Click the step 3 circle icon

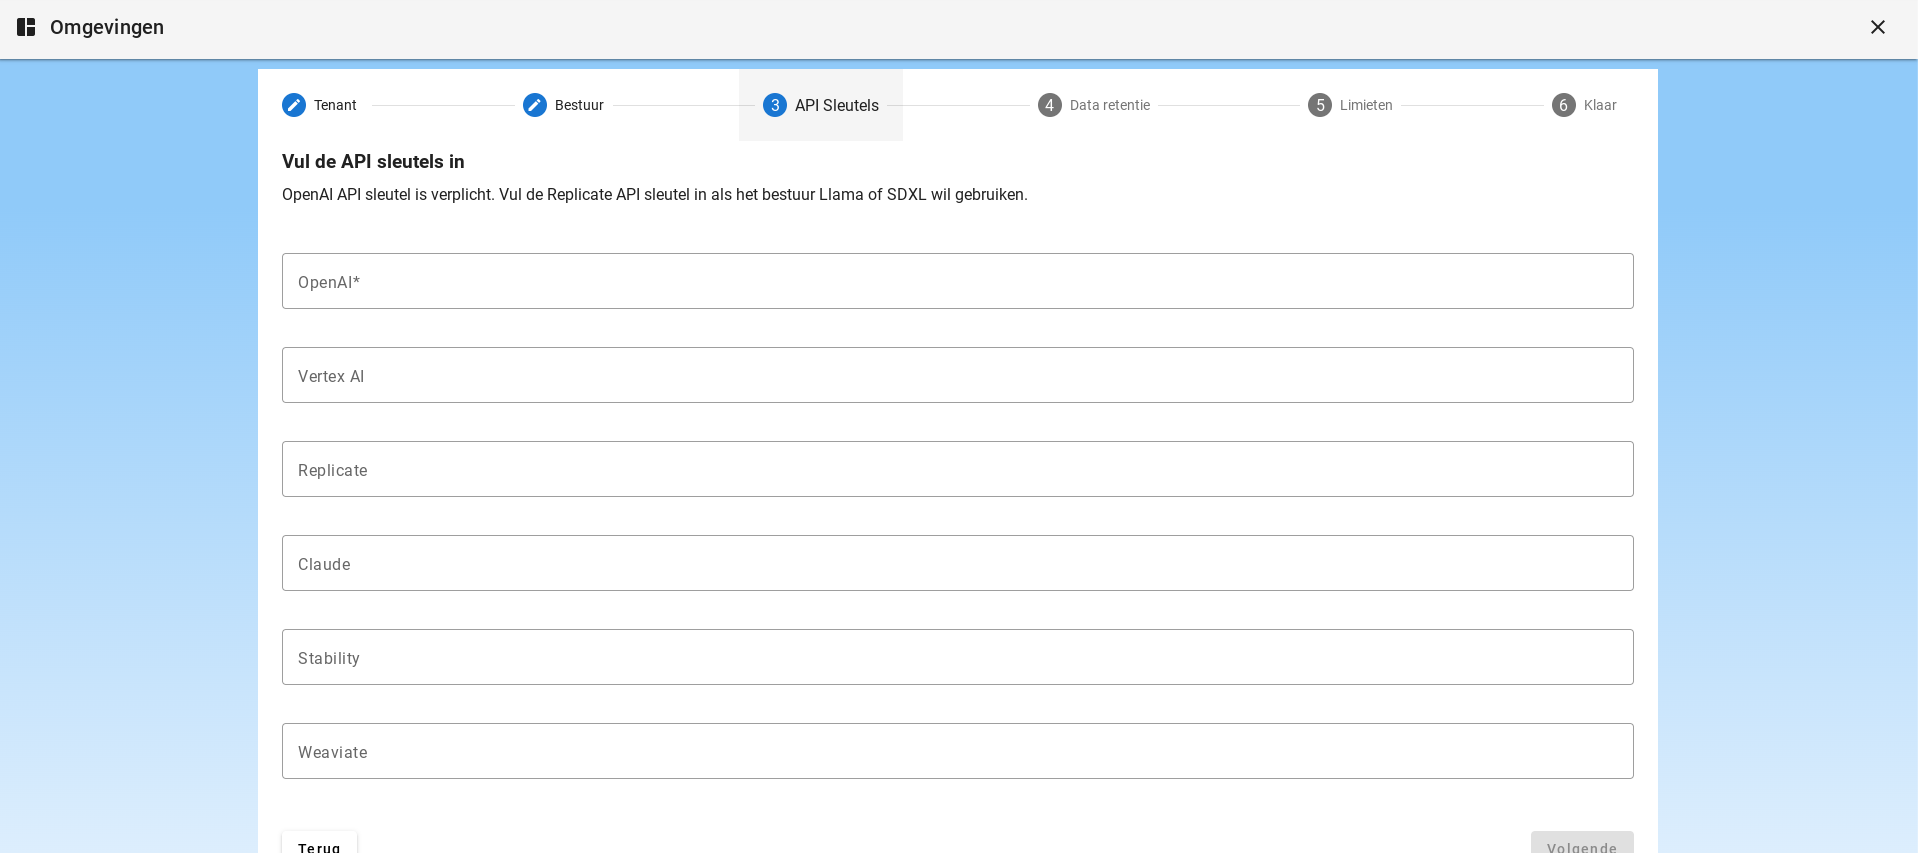click(x=775, y=105)
